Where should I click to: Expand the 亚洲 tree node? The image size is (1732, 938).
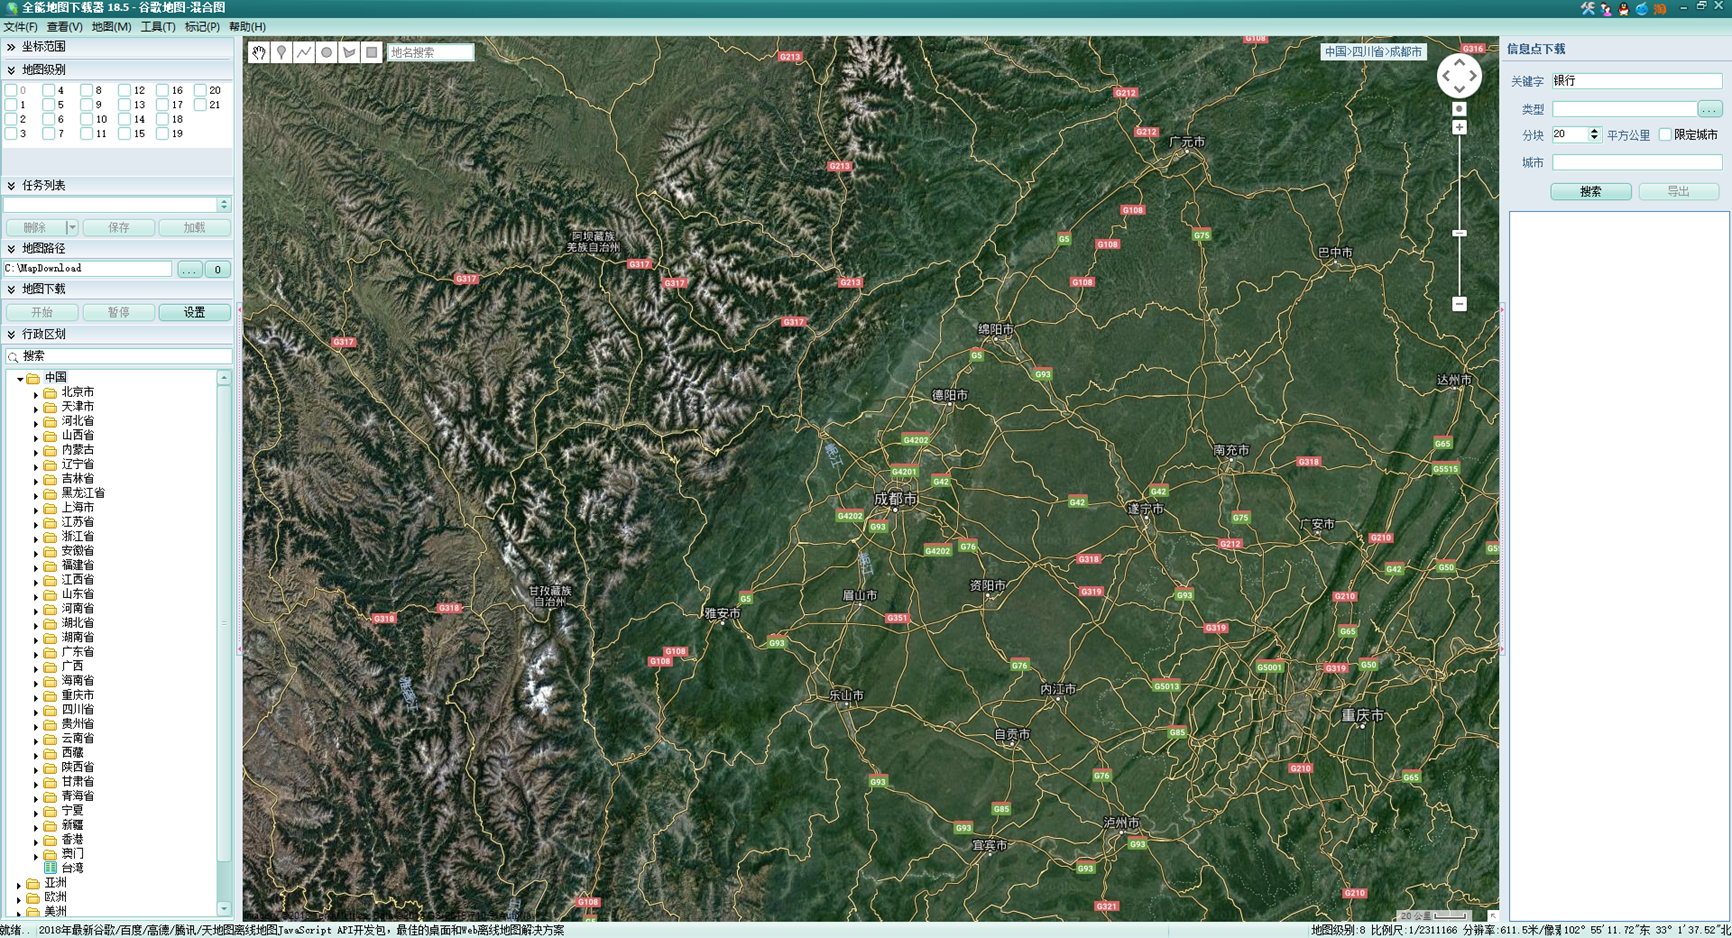(19, 885)
